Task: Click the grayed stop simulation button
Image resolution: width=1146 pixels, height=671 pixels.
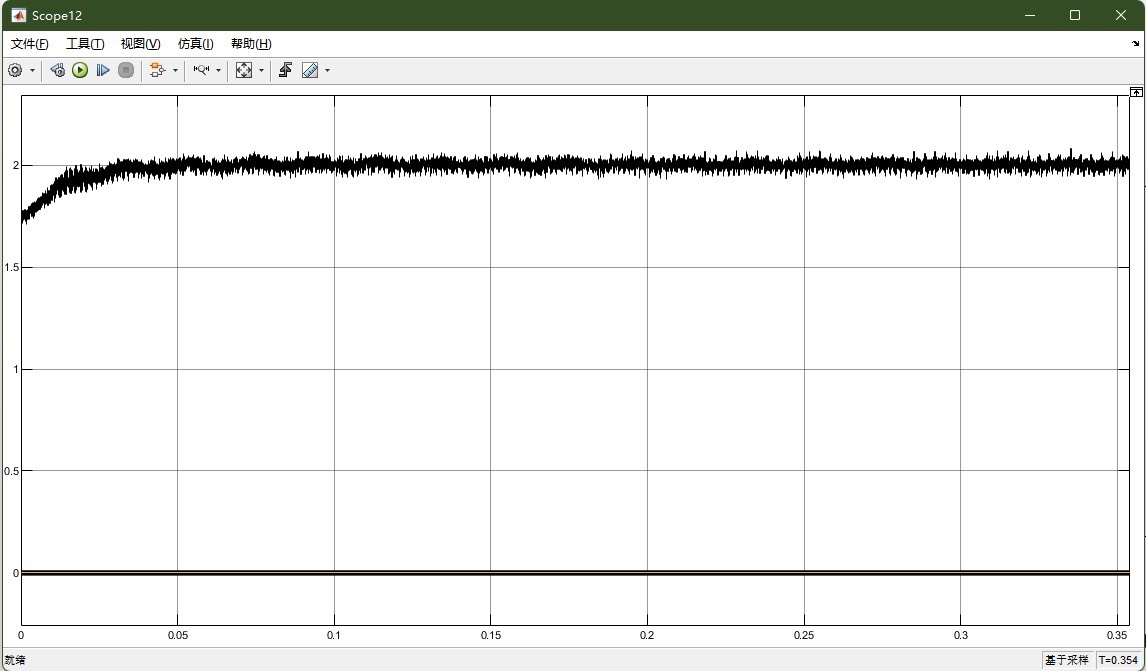Action: point(126,70)
